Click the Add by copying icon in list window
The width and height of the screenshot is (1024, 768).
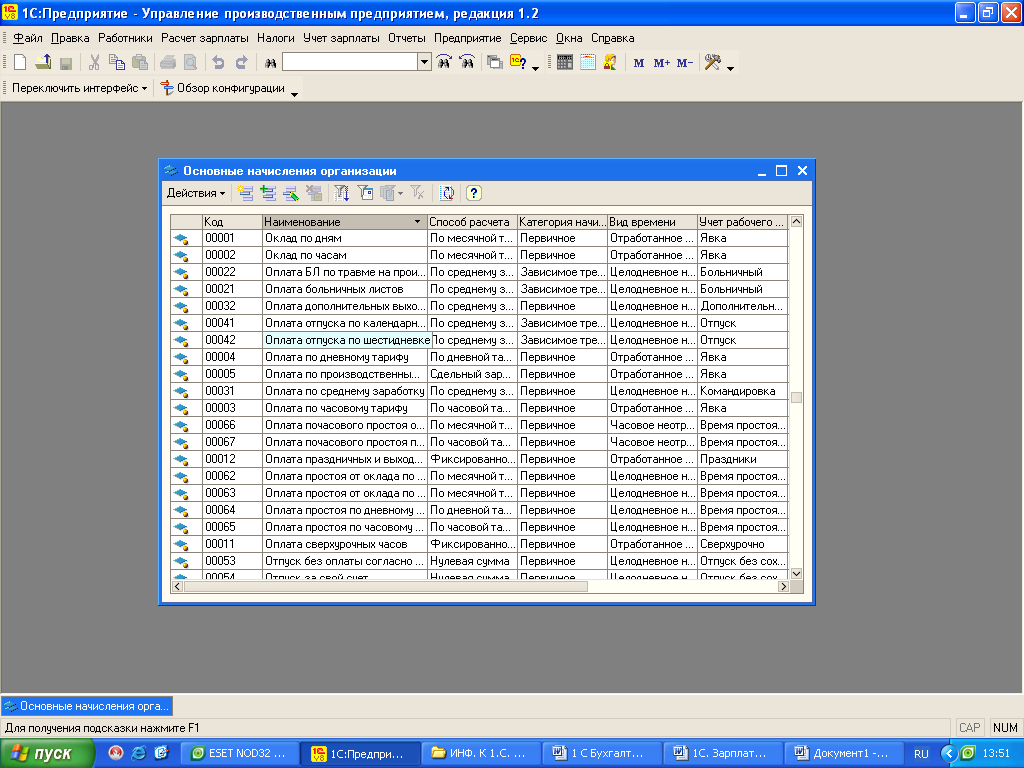point(268,193)
